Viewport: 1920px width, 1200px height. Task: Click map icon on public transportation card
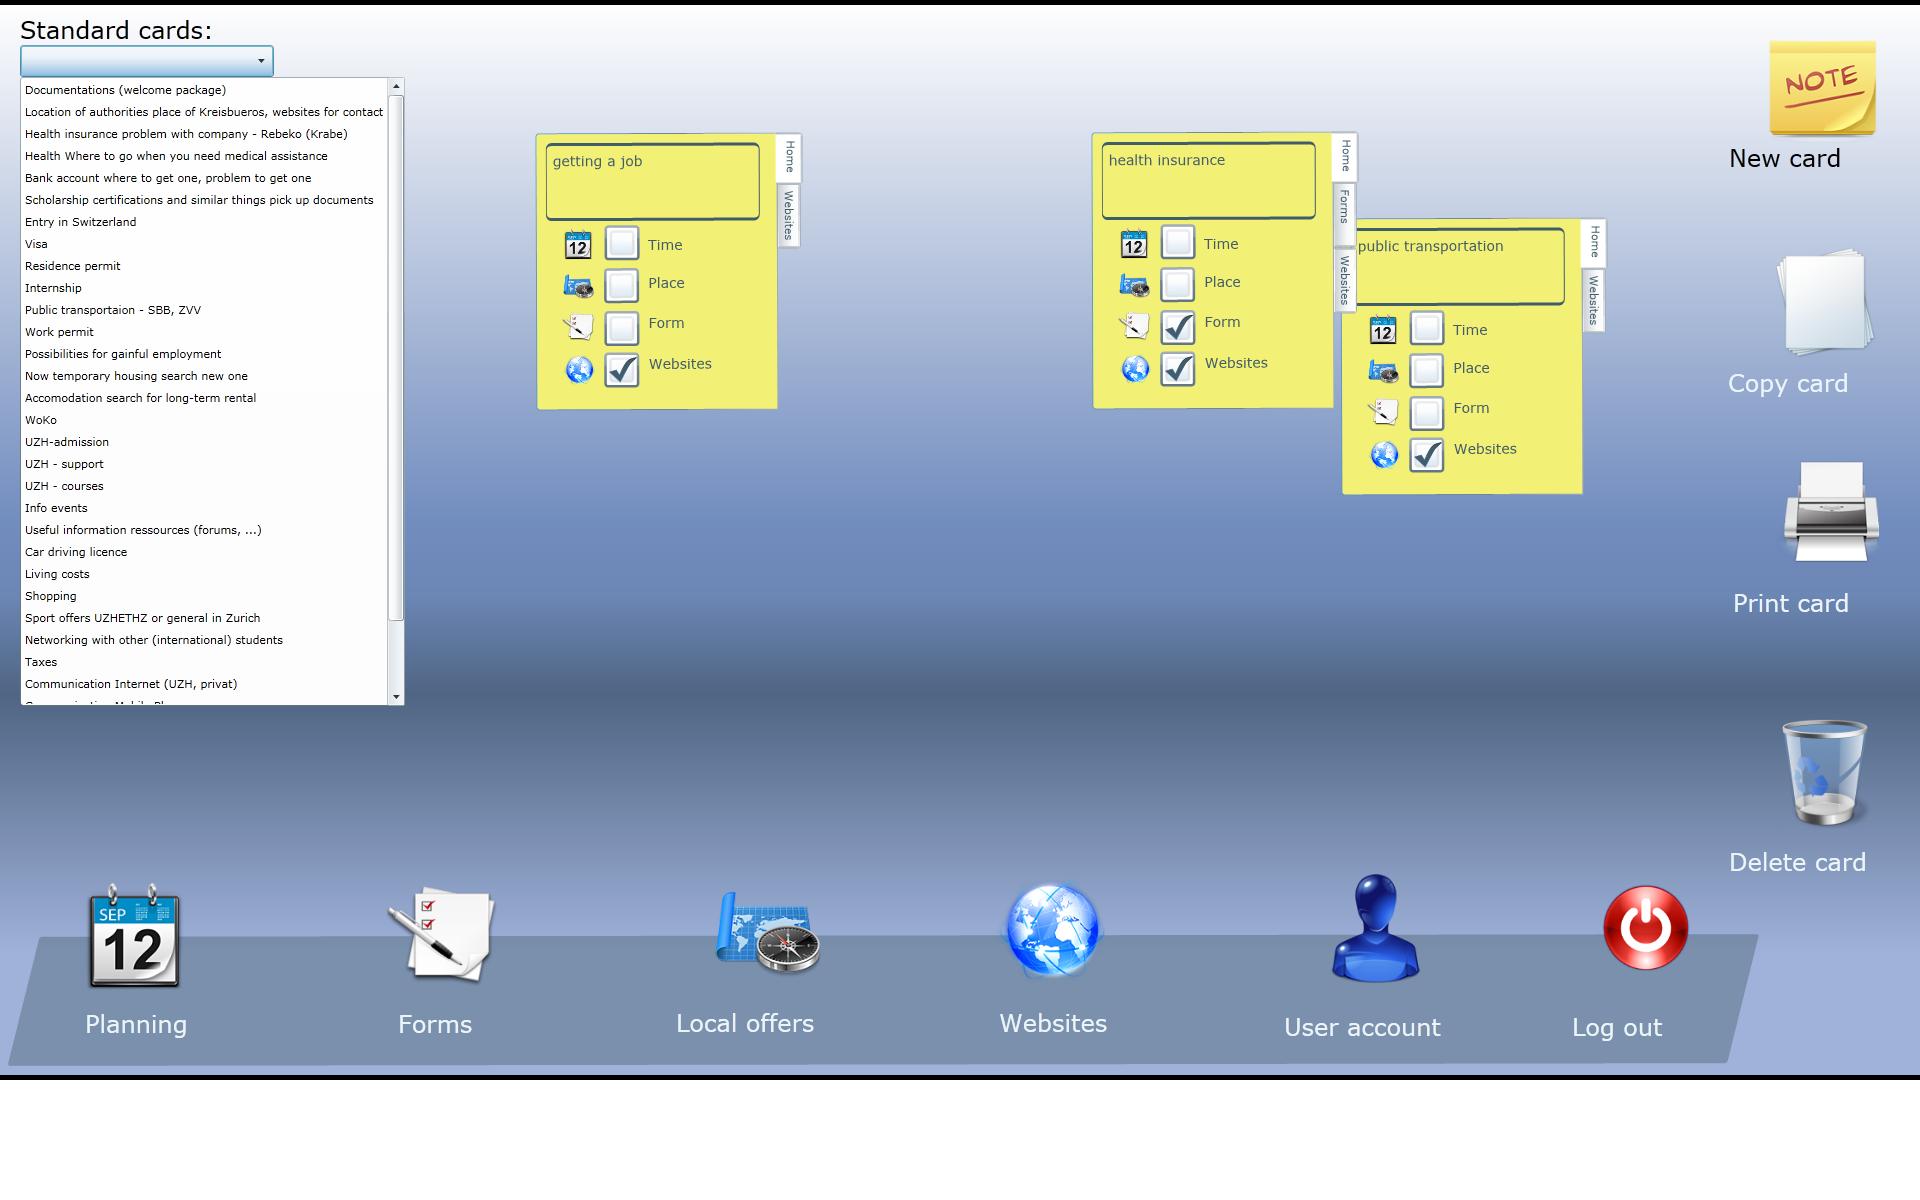coord(1383,372)
